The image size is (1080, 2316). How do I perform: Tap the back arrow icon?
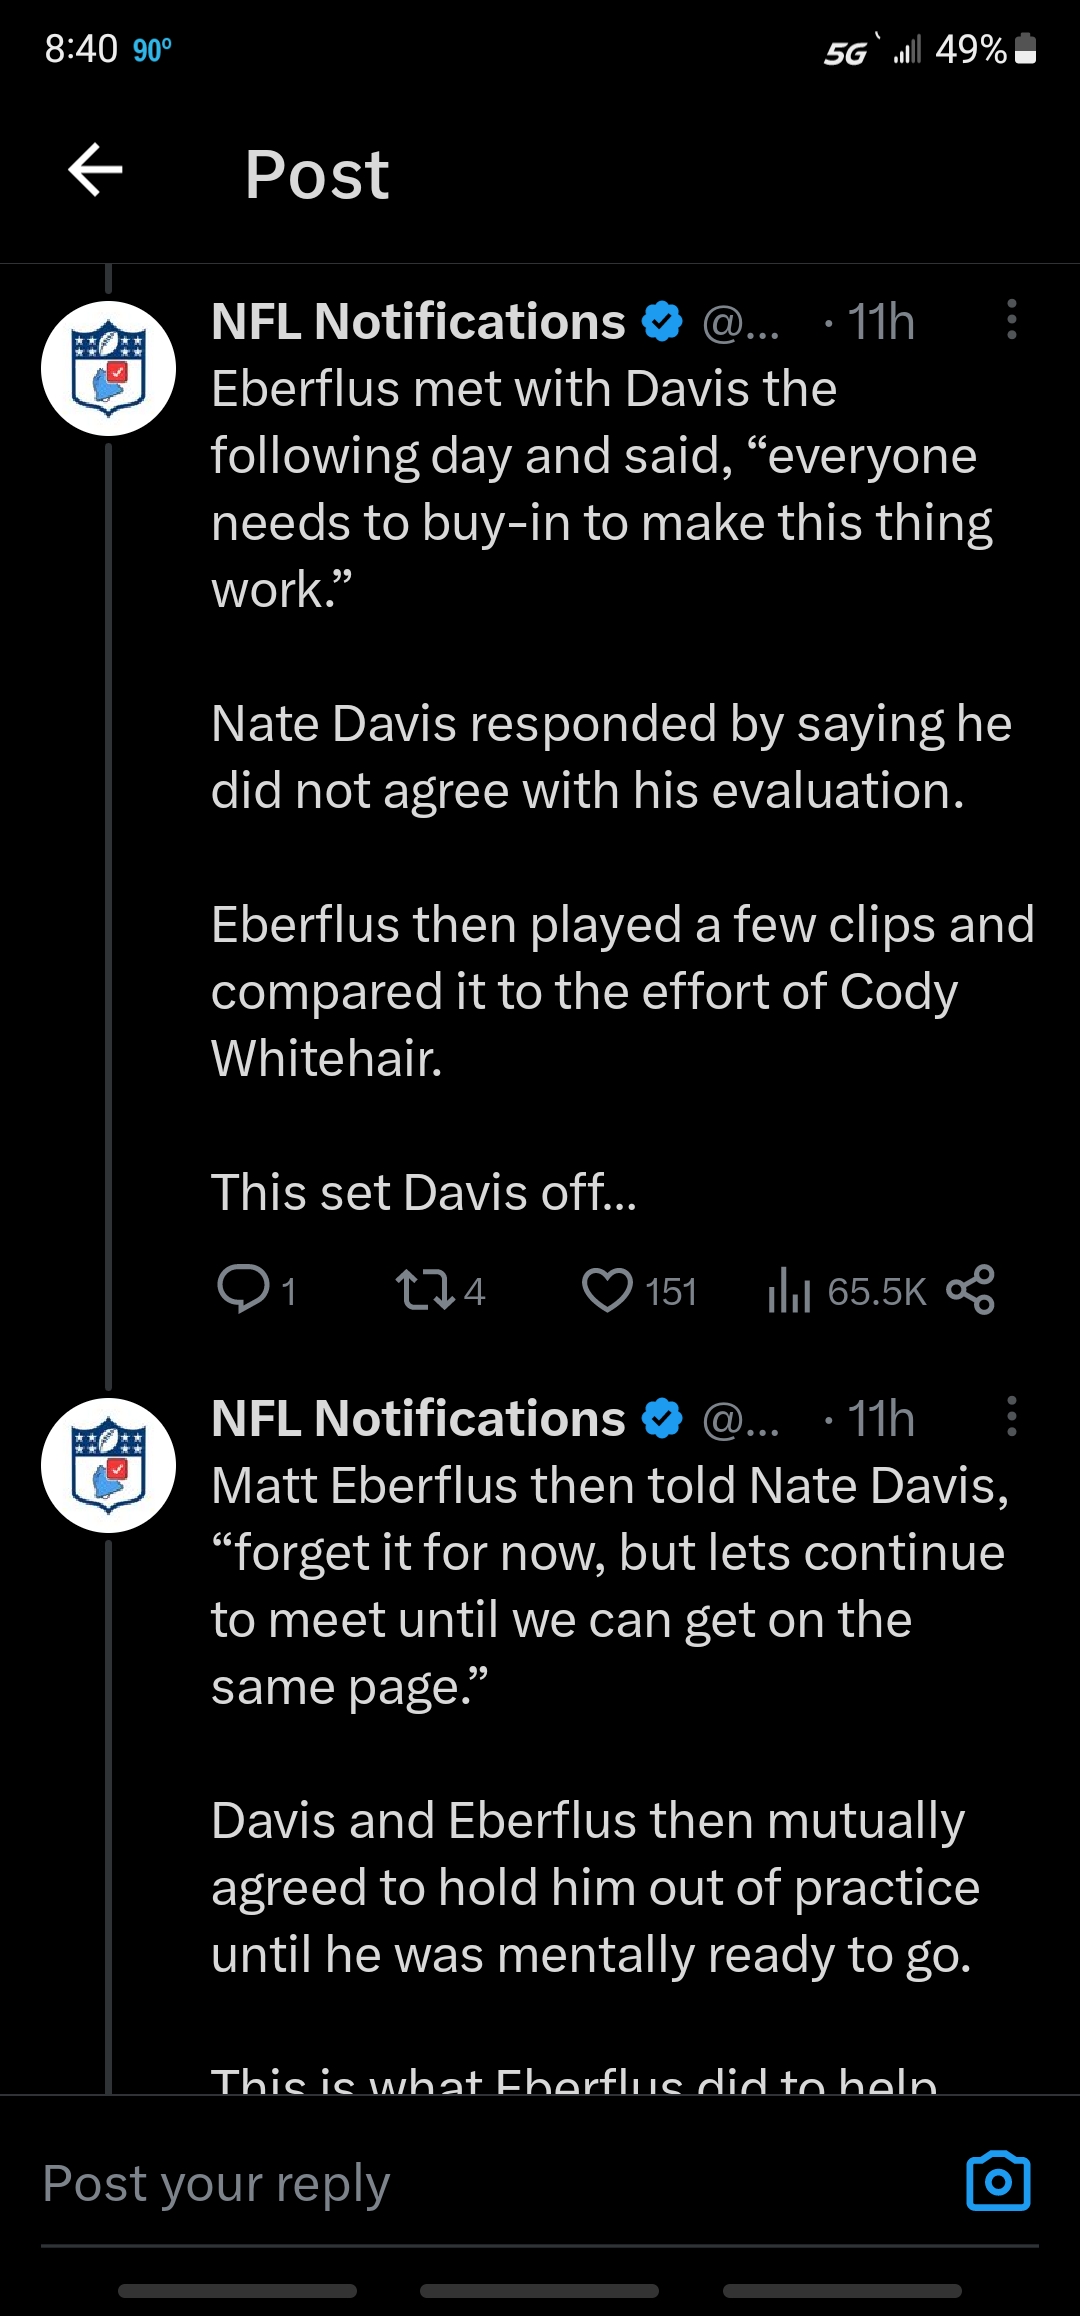[95, 170]
